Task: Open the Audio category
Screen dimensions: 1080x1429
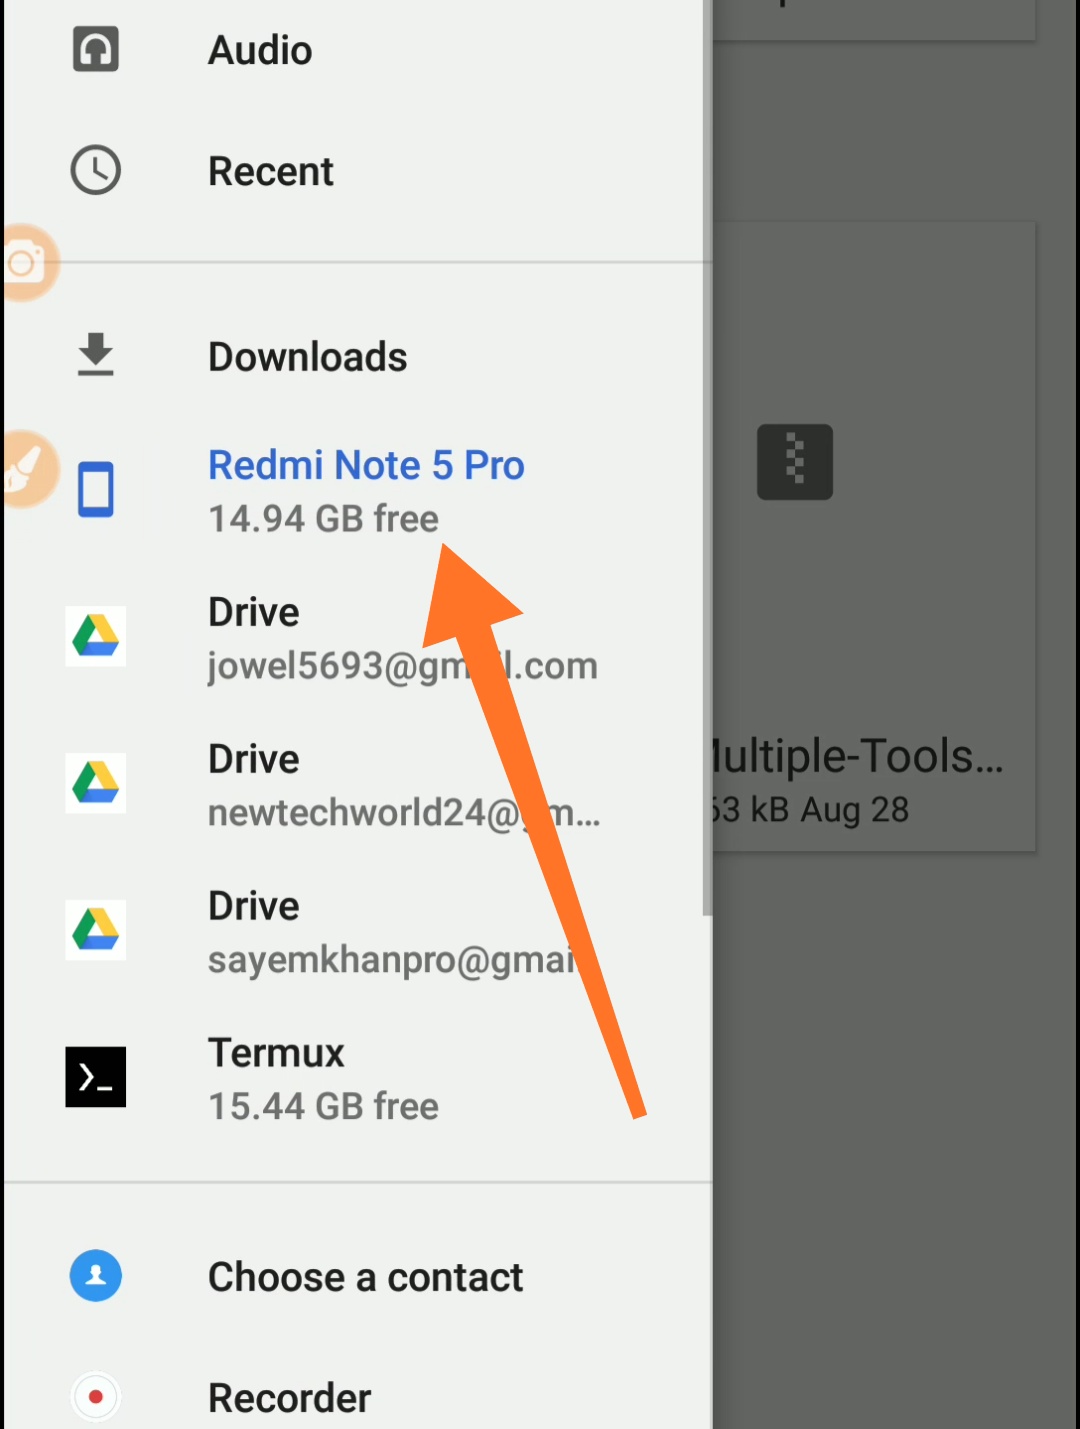Action: 358,50
